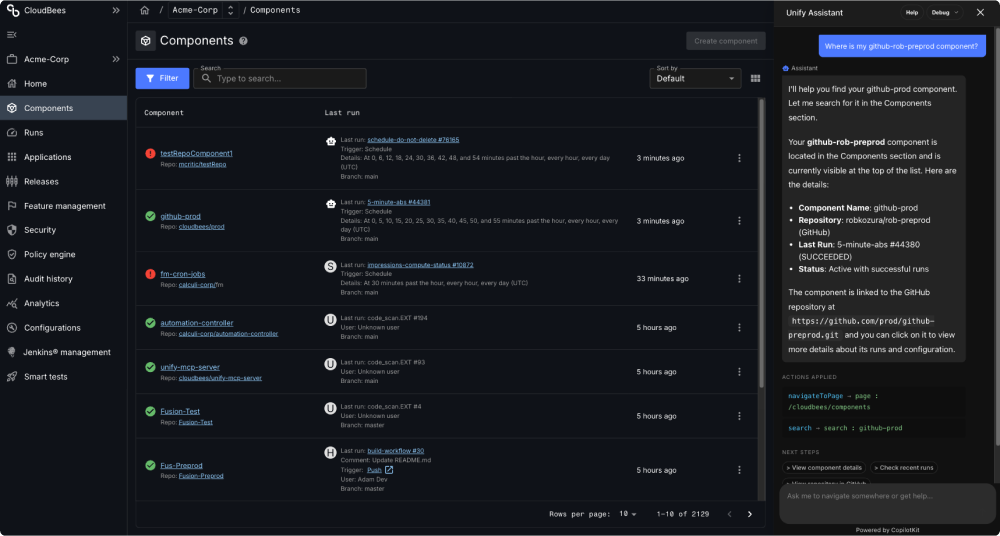This screenshot has width=1000, height=536.
Task: Go to next page of components
Action: click(x=749, y=514)
